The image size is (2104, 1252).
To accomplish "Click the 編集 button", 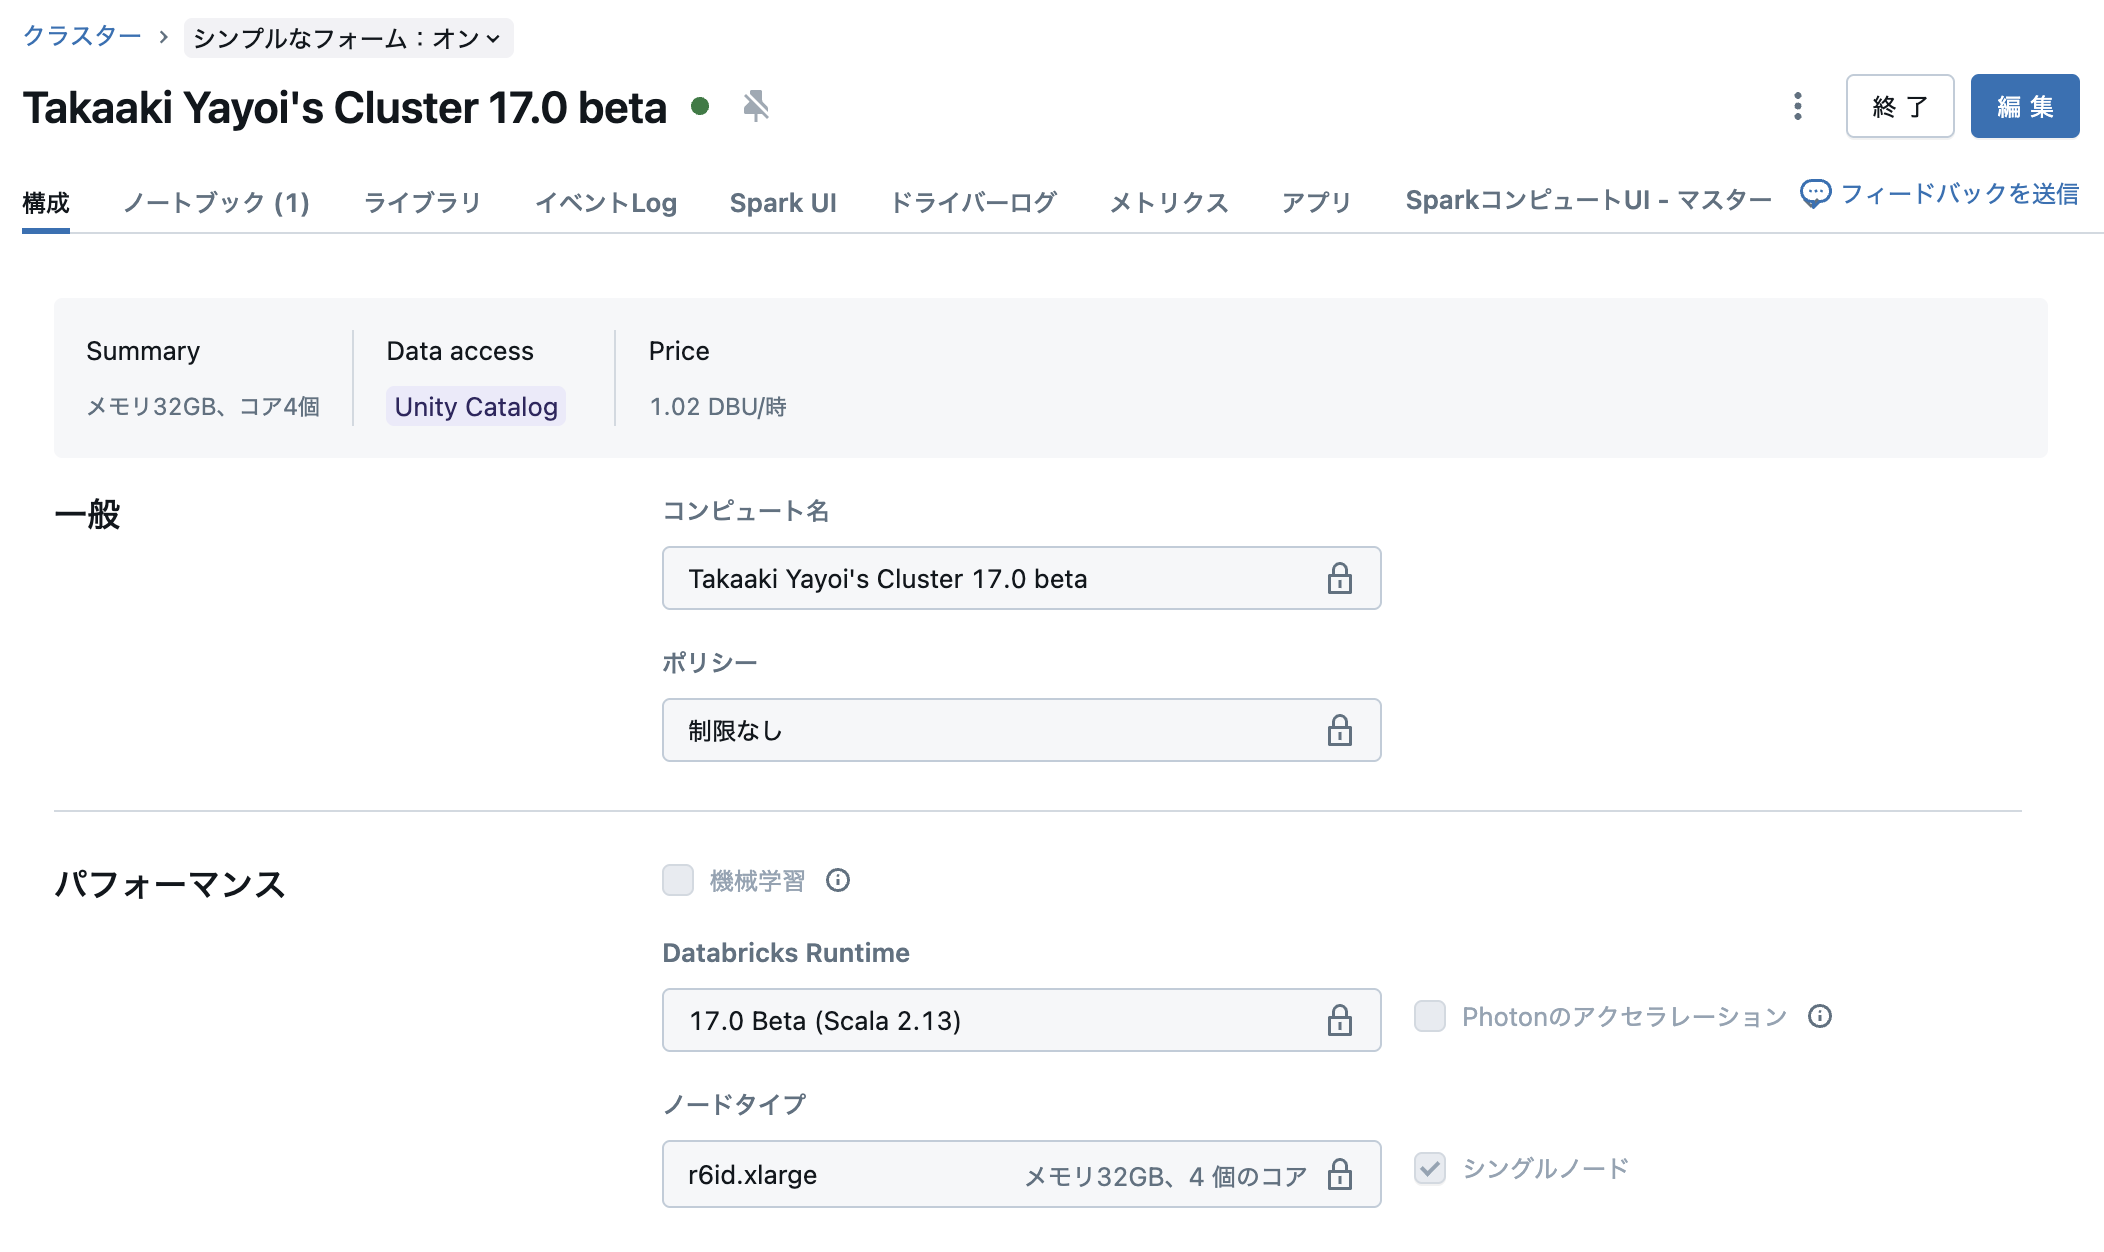I will point(2024,106).
